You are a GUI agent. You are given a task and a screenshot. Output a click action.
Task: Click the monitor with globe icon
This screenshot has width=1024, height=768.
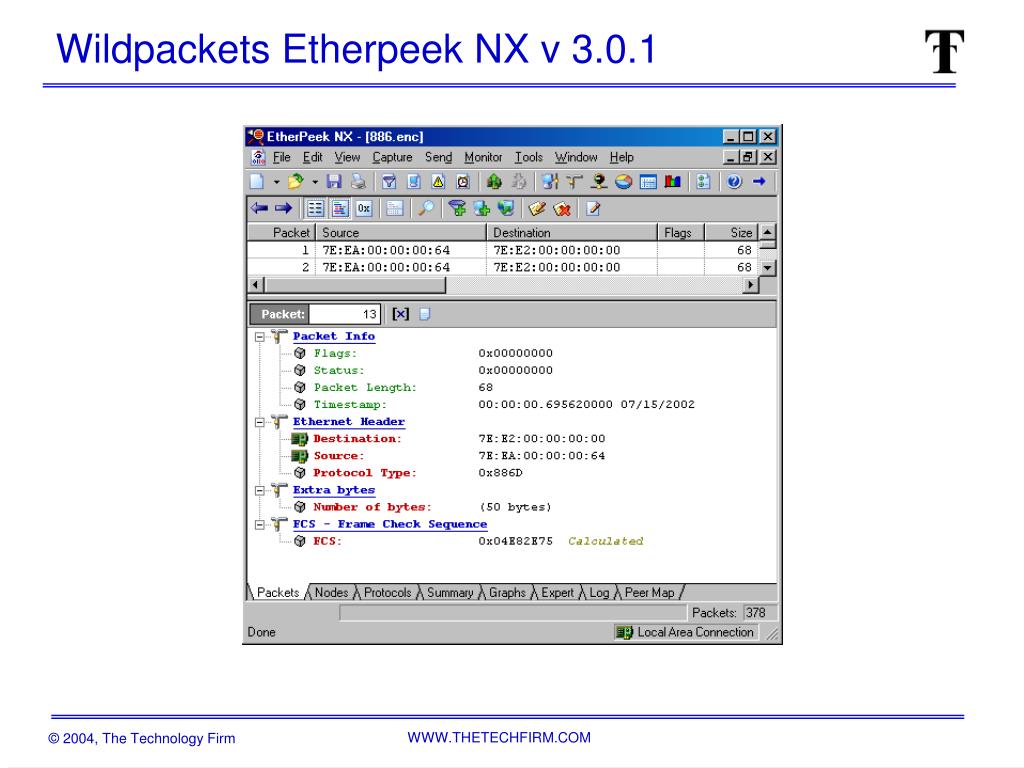pyautogui.click(x=506, y=208)
